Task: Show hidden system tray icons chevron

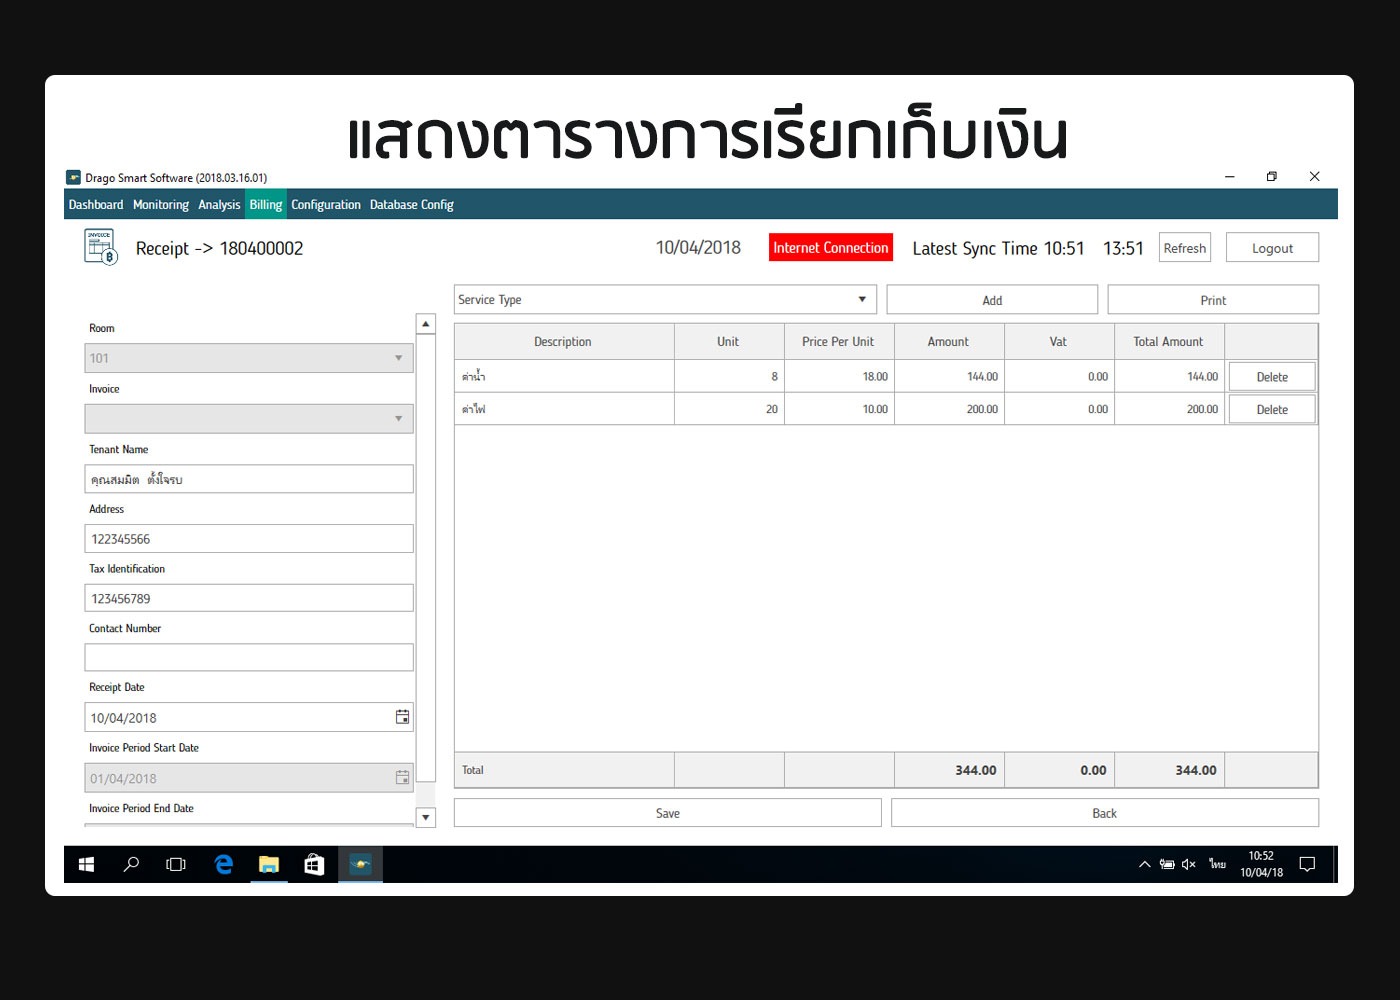Action: tap(1145, 865)
